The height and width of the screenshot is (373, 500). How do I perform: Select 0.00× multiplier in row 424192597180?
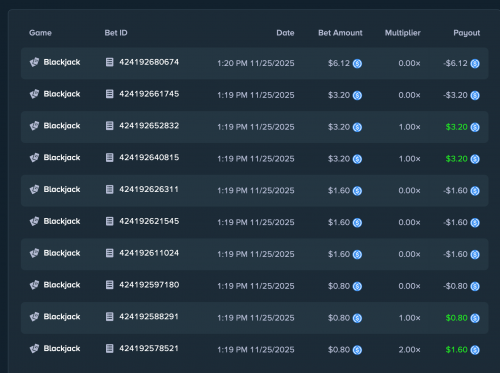click(409, 286)
